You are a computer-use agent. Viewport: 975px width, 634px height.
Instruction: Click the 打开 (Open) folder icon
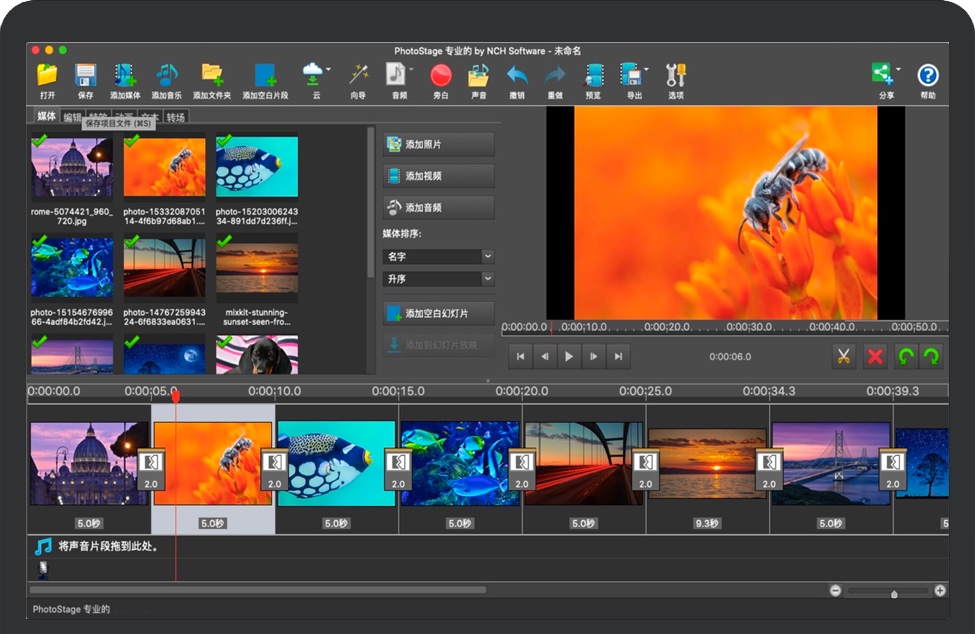coord(47,76)
